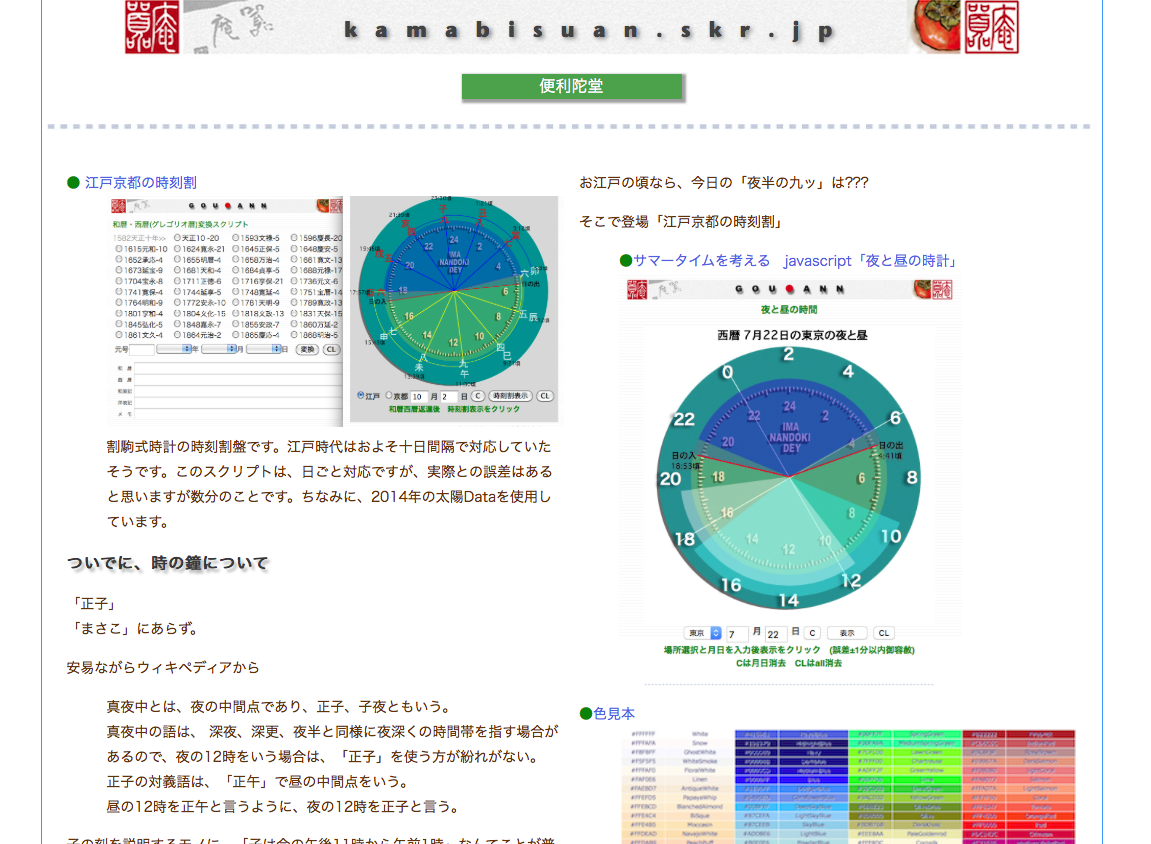This screenshot has width=1151, height=844.
Task: Click the persimmon image in the top banner
Action: click(x=936, y=27)
